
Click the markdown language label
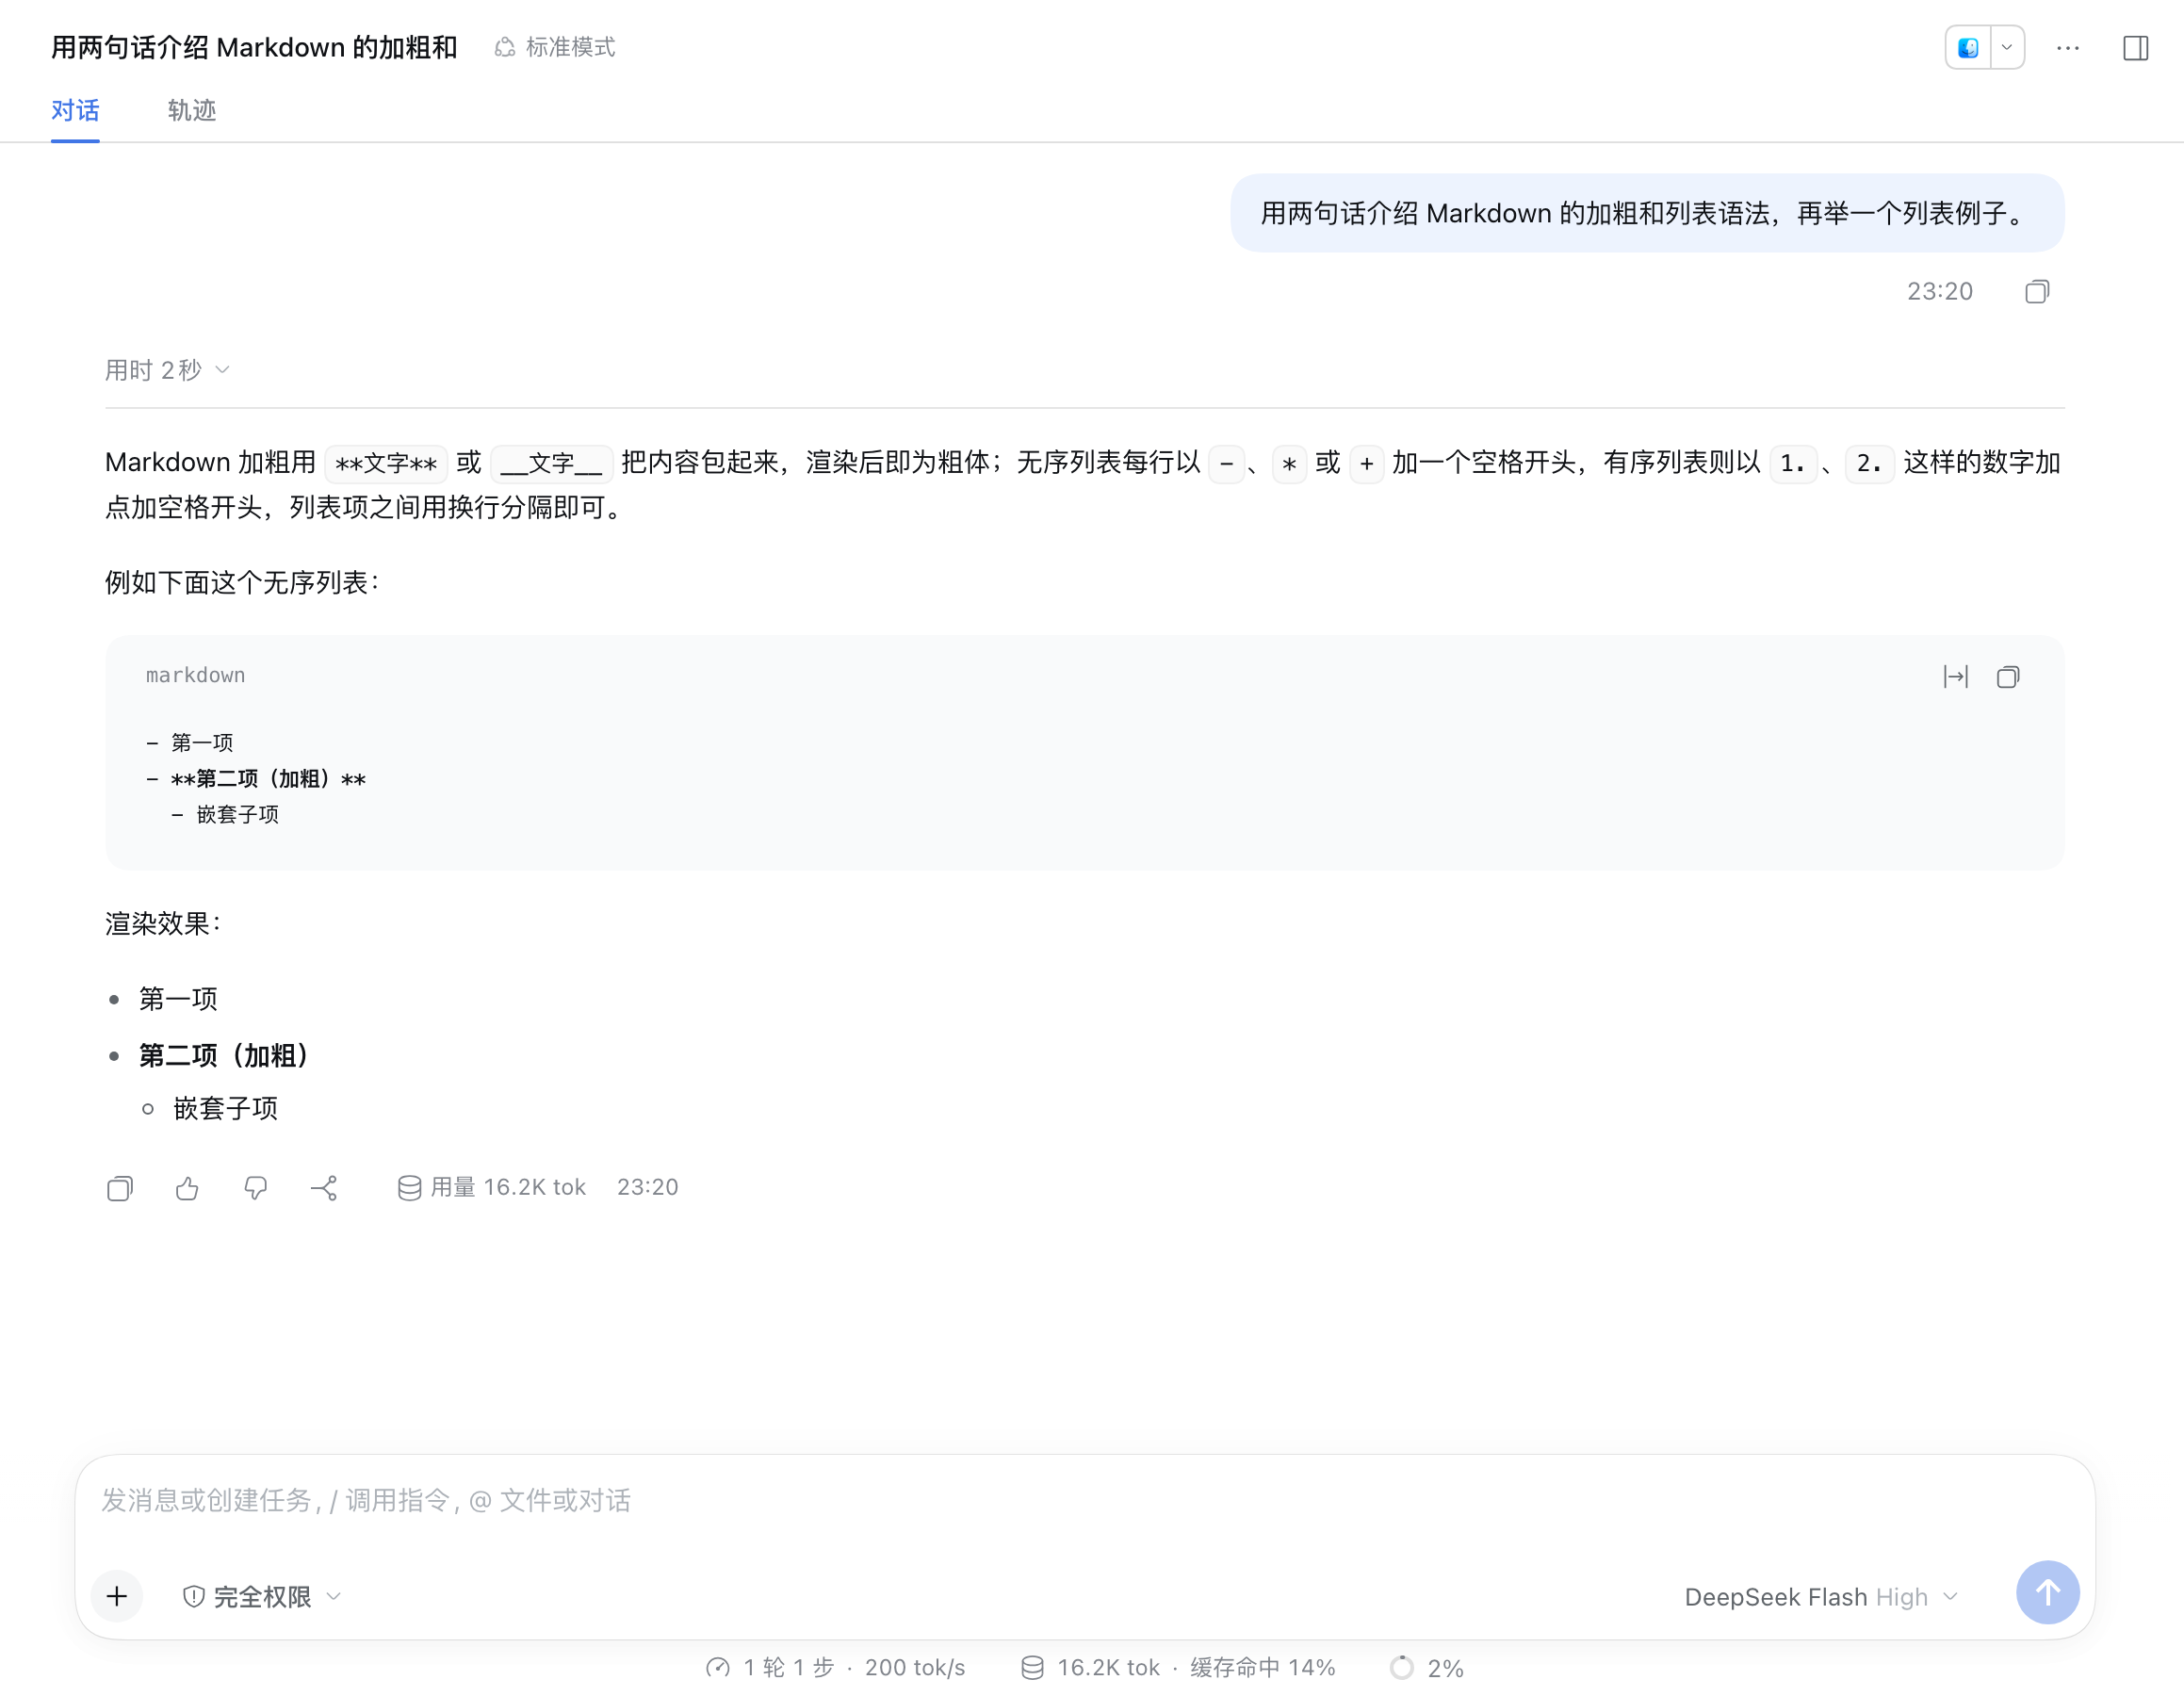[x=195, y=675]
